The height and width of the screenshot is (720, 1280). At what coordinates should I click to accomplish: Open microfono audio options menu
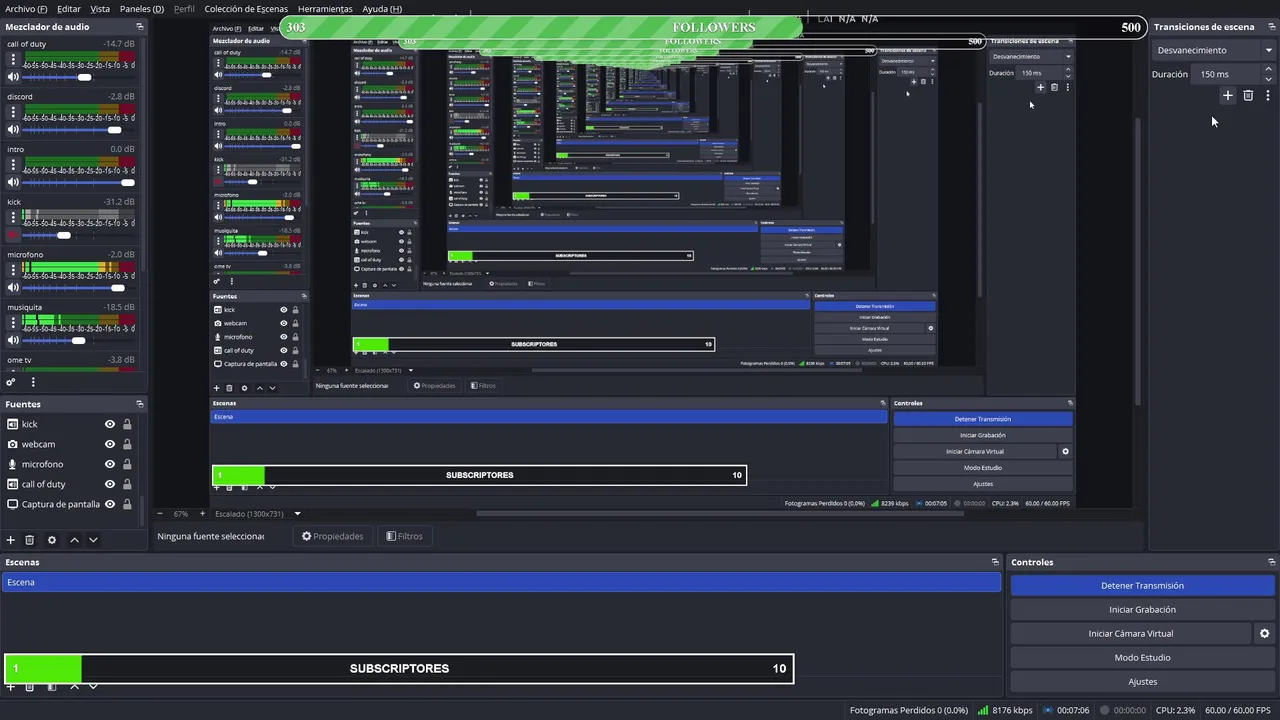pos(13,270)
